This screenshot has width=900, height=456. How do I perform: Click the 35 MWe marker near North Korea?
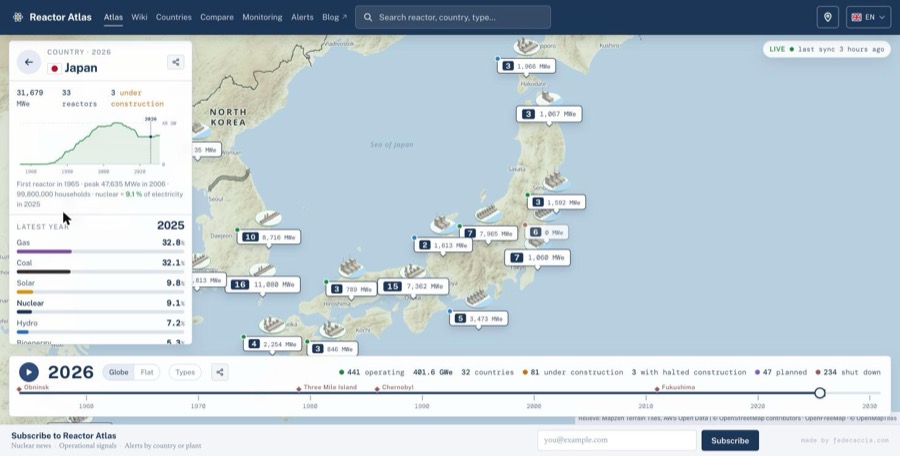tap(205, 150)
